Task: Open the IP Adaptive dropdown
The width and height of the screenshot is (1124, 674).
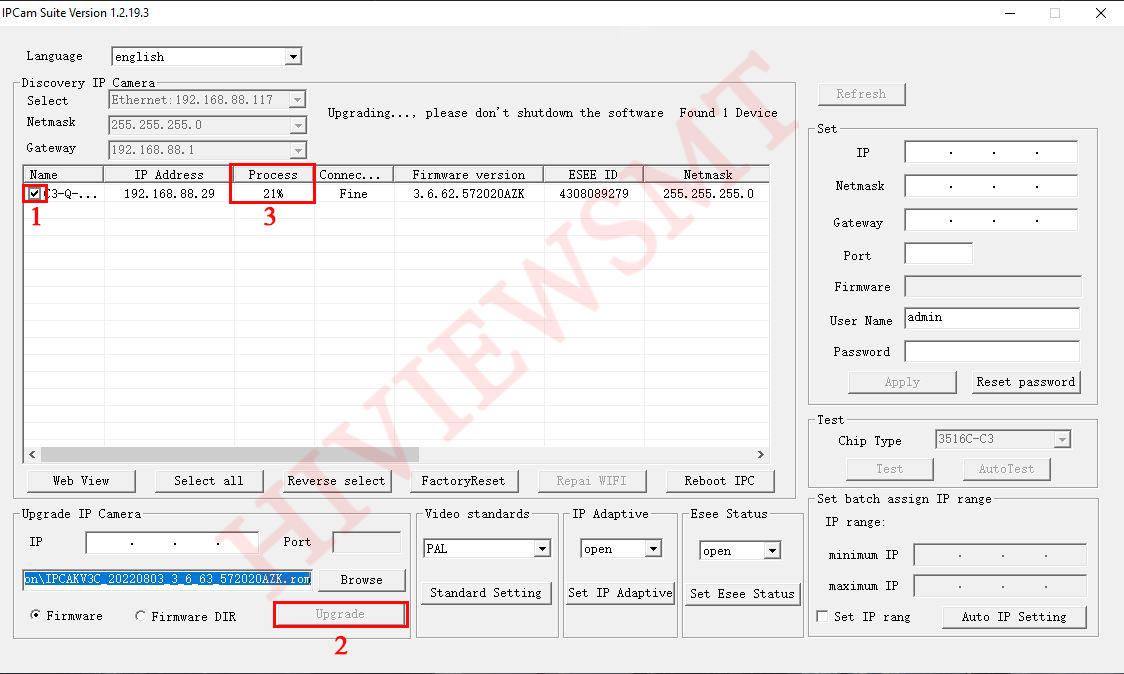Action: click(x=652, y=549)
